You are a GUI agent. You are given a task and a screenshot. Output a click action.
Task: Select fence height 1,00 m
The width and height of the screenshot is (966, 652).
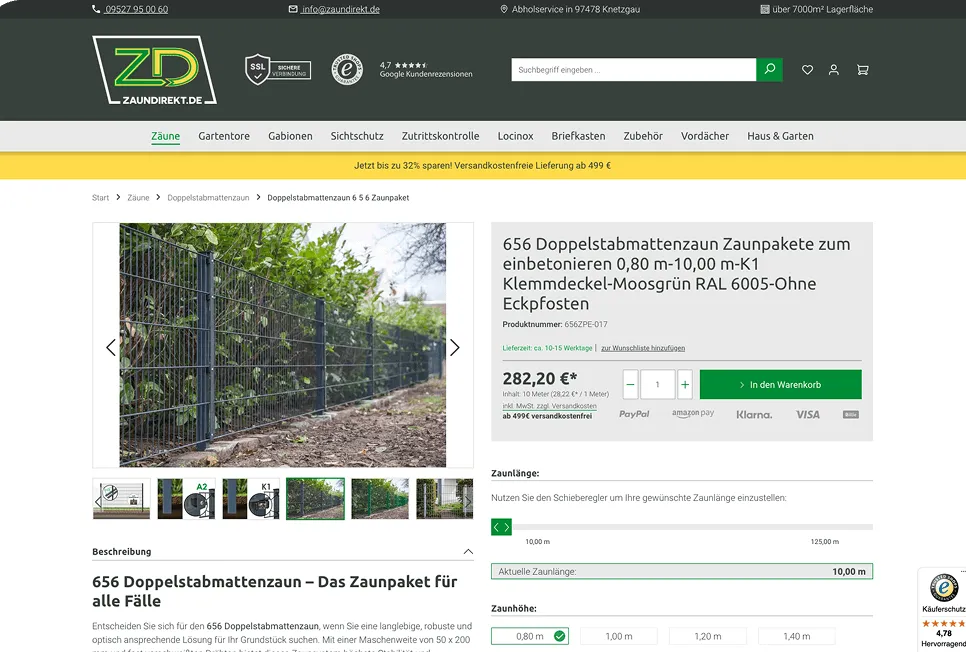coord(619,636)
